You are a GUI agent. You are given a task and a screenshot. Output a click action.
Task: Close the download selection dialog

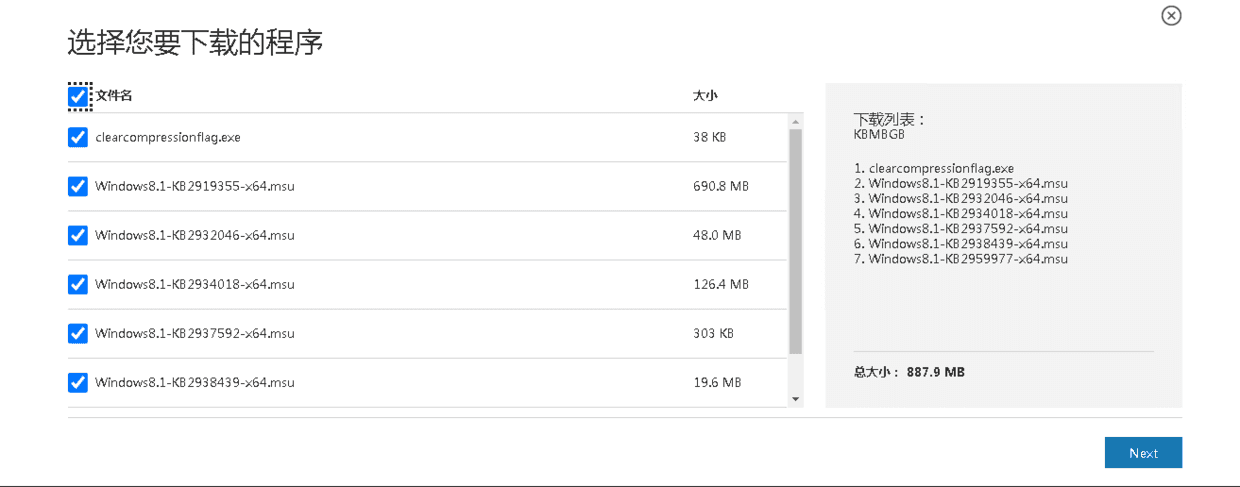[x=1171, y=16]
